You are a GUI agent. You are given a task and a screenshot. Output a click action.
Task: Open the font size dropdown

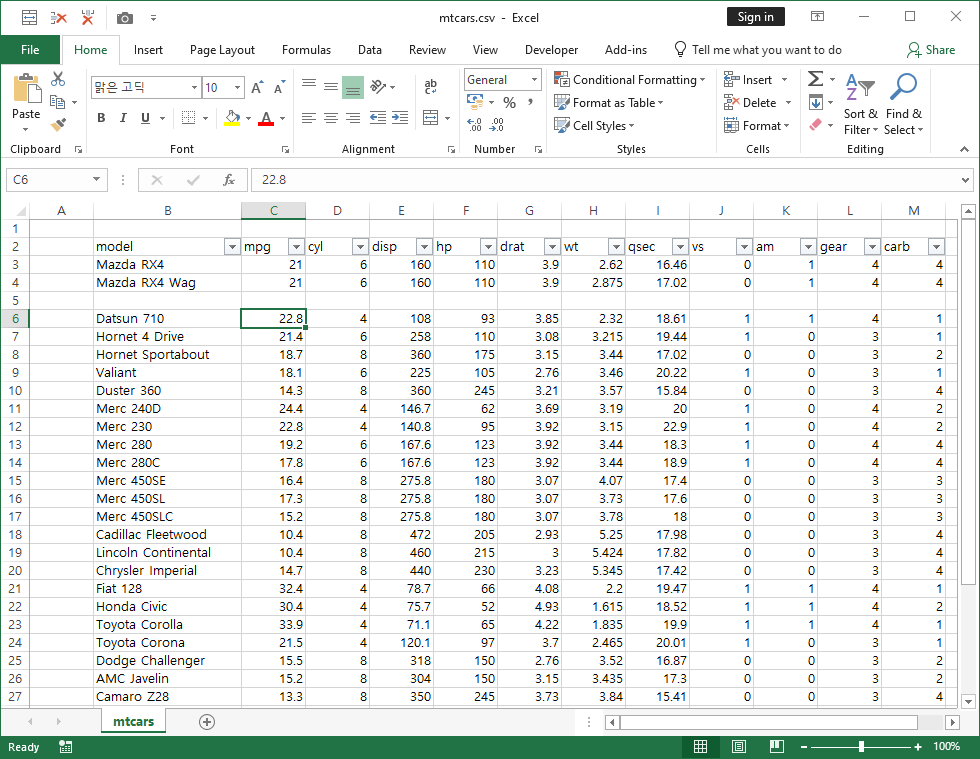[238, 88]
